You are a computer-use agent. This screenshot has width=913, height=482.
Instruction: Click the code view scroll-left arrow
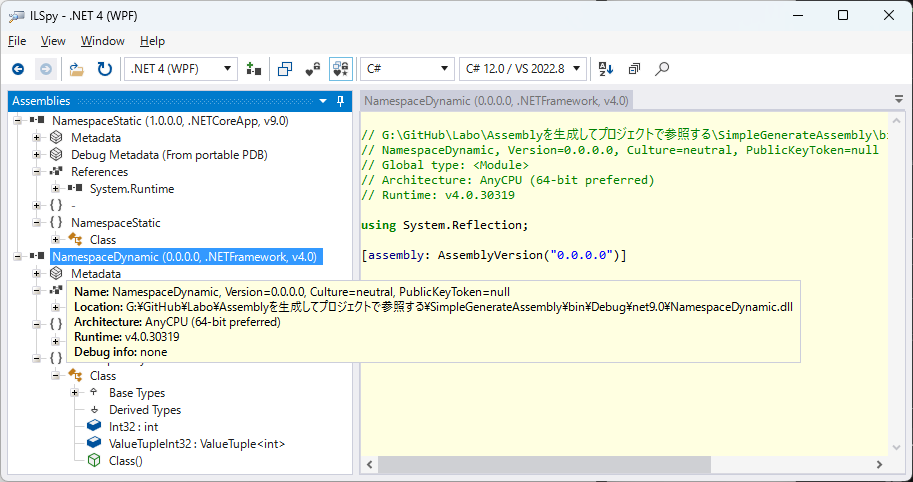click(369, 465)
